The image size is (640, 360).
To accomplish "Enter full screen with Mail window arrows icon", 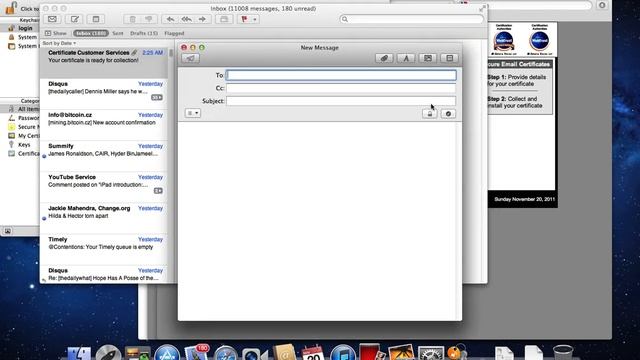I will (x=482, y=8).
